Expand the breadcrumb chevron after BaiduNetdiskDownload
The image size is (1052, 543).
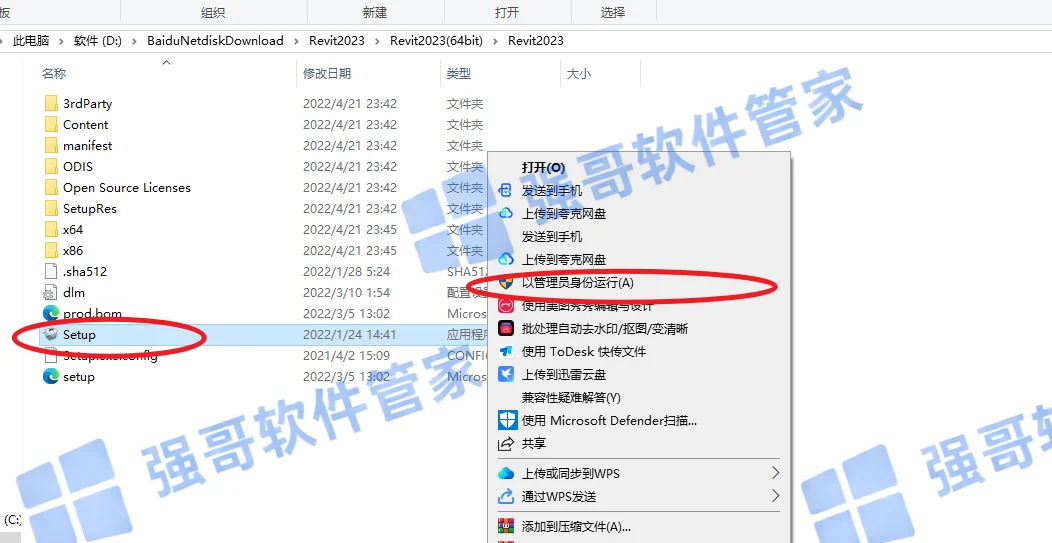point(296,41)
